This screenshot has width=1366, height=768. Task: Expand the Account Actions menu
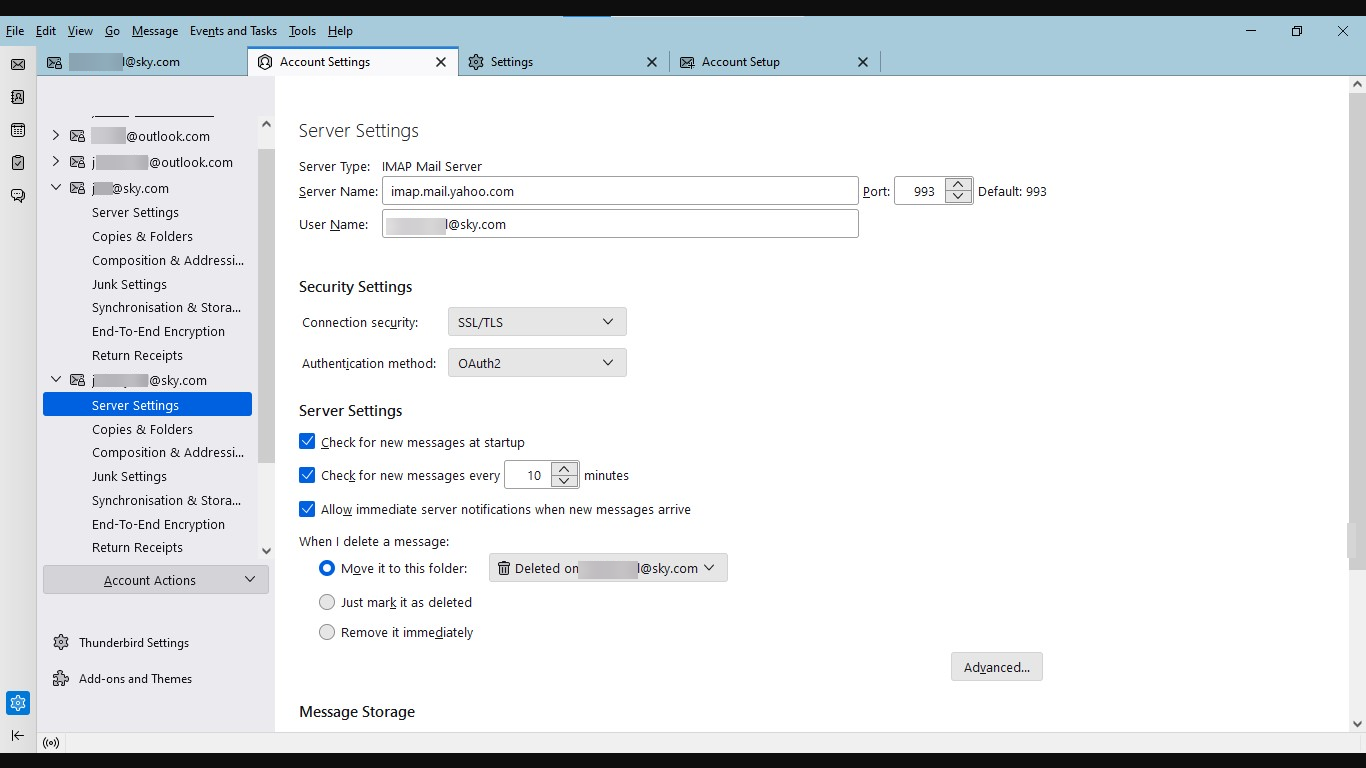tap(155, 579)
